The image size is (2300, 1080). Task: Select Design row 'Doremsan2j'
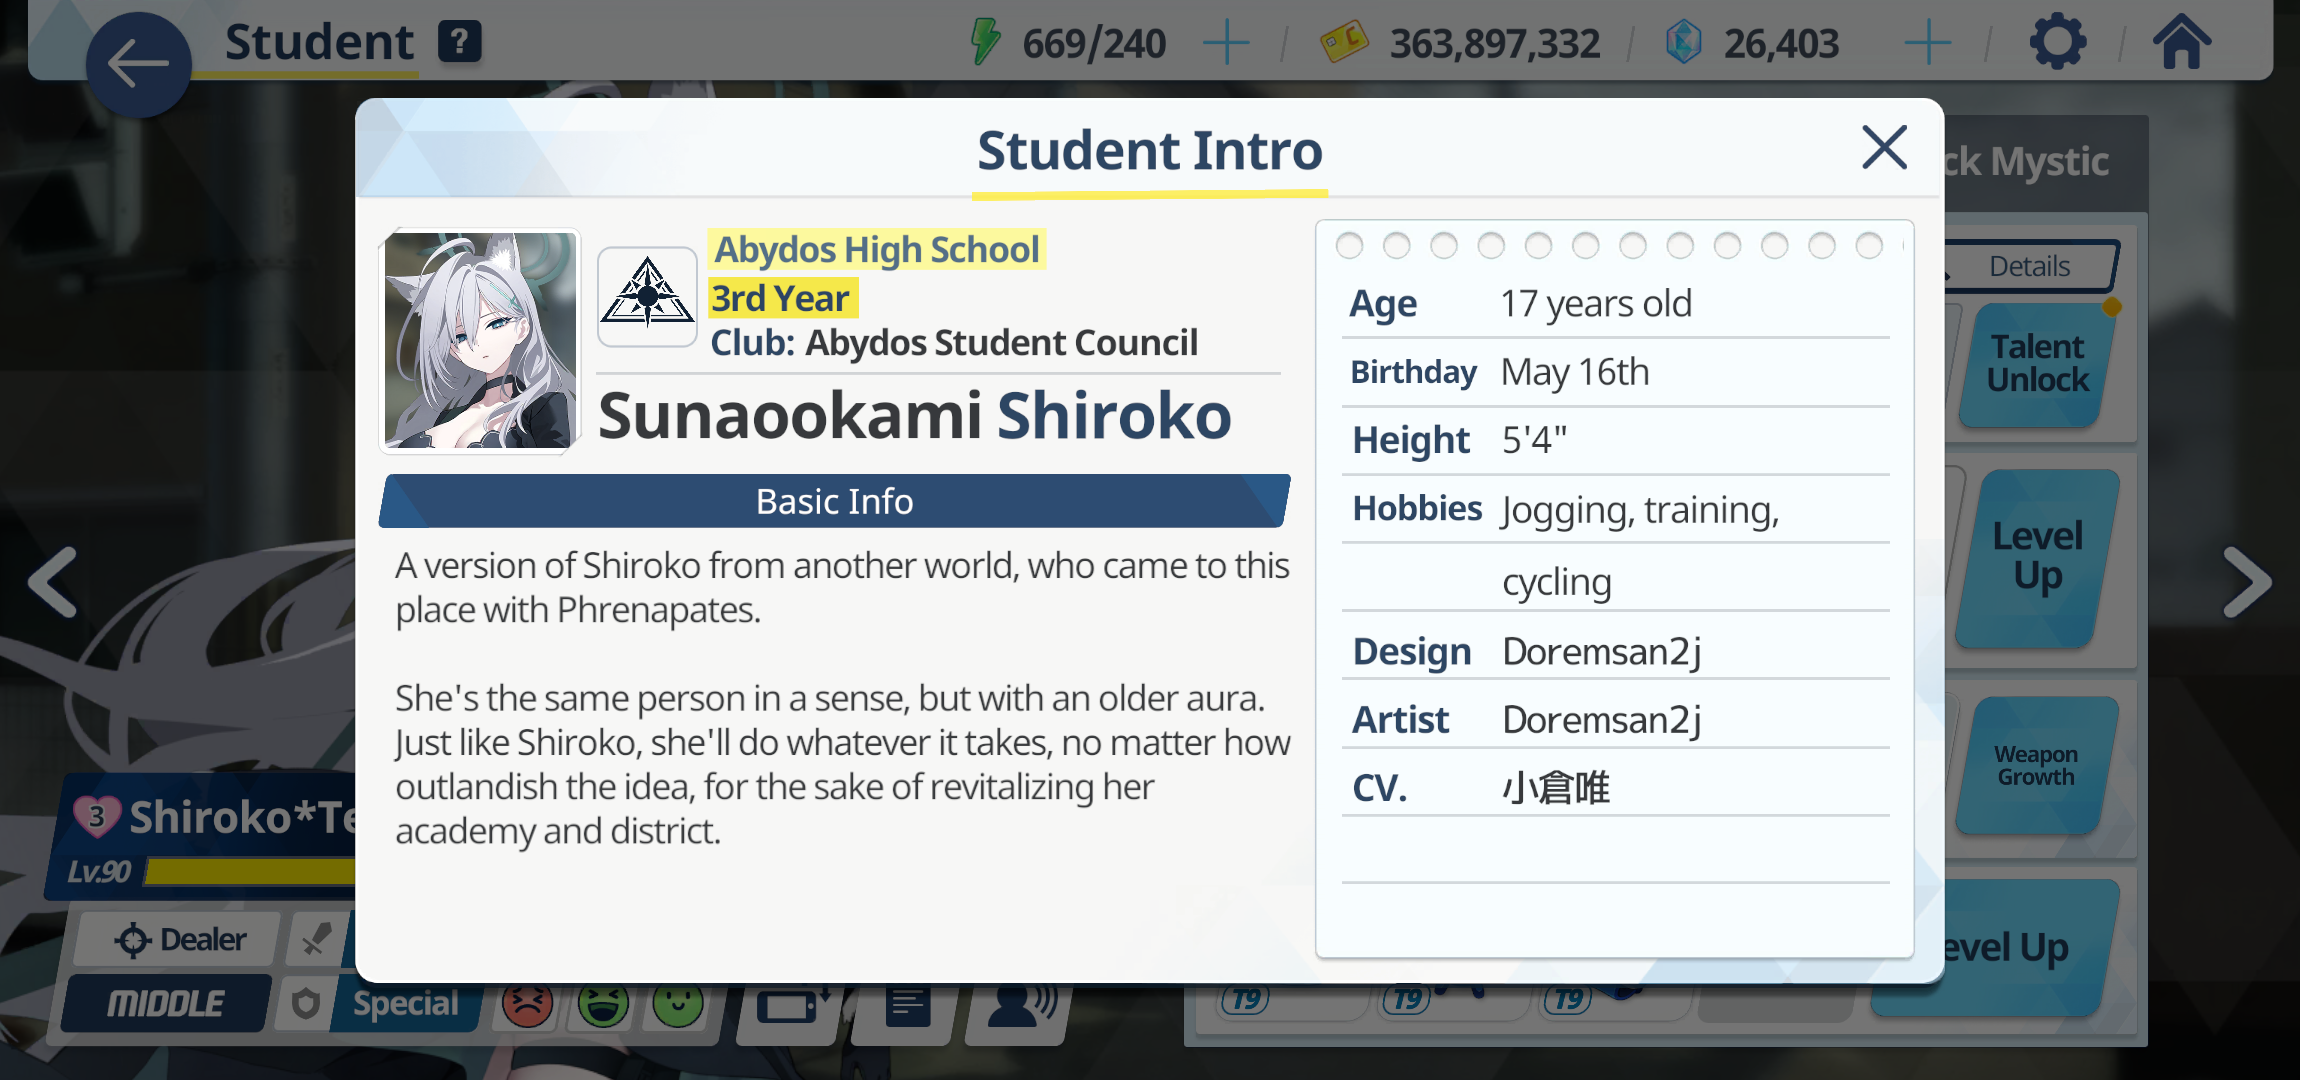pyautogui.click(x=1601, y=652)
